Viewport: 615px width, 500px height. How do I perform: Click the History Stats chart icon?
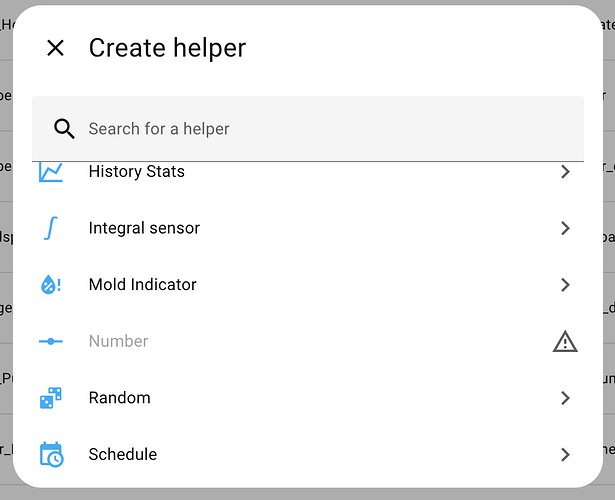coord(51,172)
